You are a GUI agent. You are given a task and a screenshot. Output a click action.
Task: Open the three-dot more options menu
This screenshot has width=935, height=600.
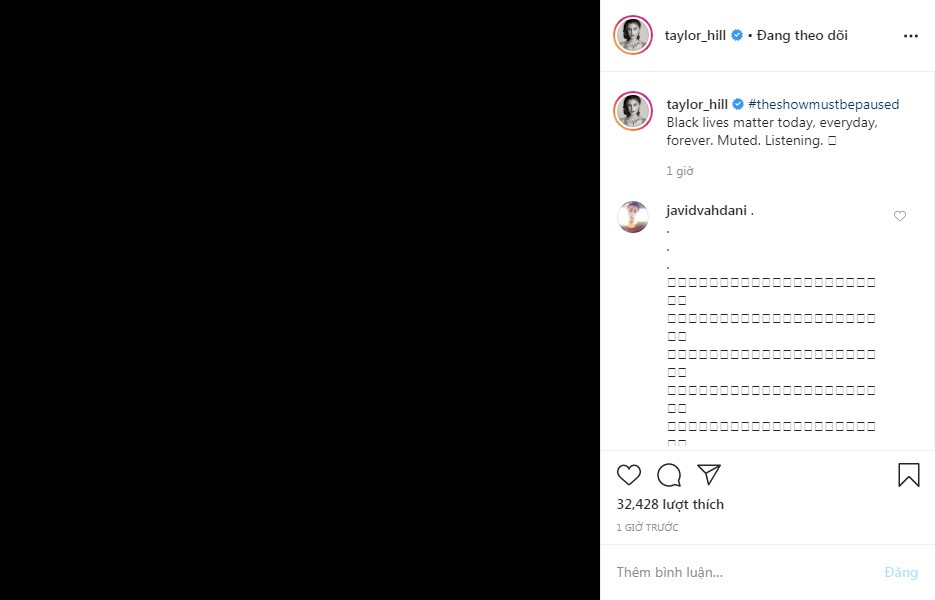click(x=910, y=36)
